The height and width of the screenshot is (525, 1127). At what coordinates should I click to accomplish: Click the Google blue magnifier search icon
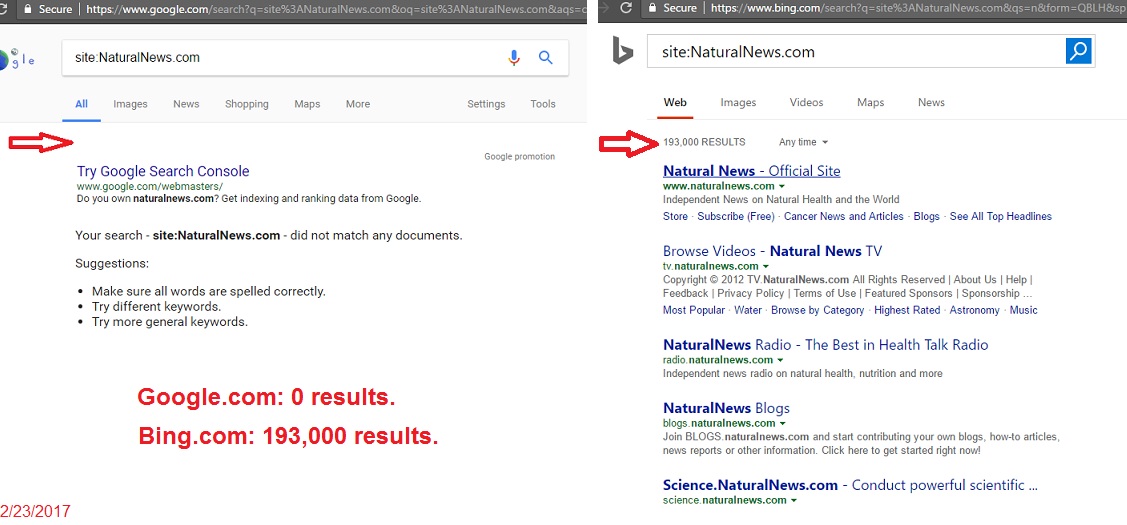coord(546,58)
